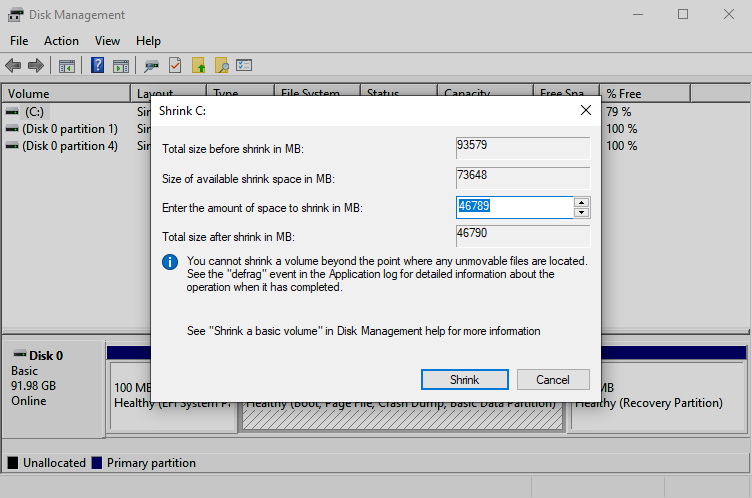The height and width of the screenshot is (498, 752).
Task: Click the Show/Hide Console Tree icon
Action: [67, 66]
